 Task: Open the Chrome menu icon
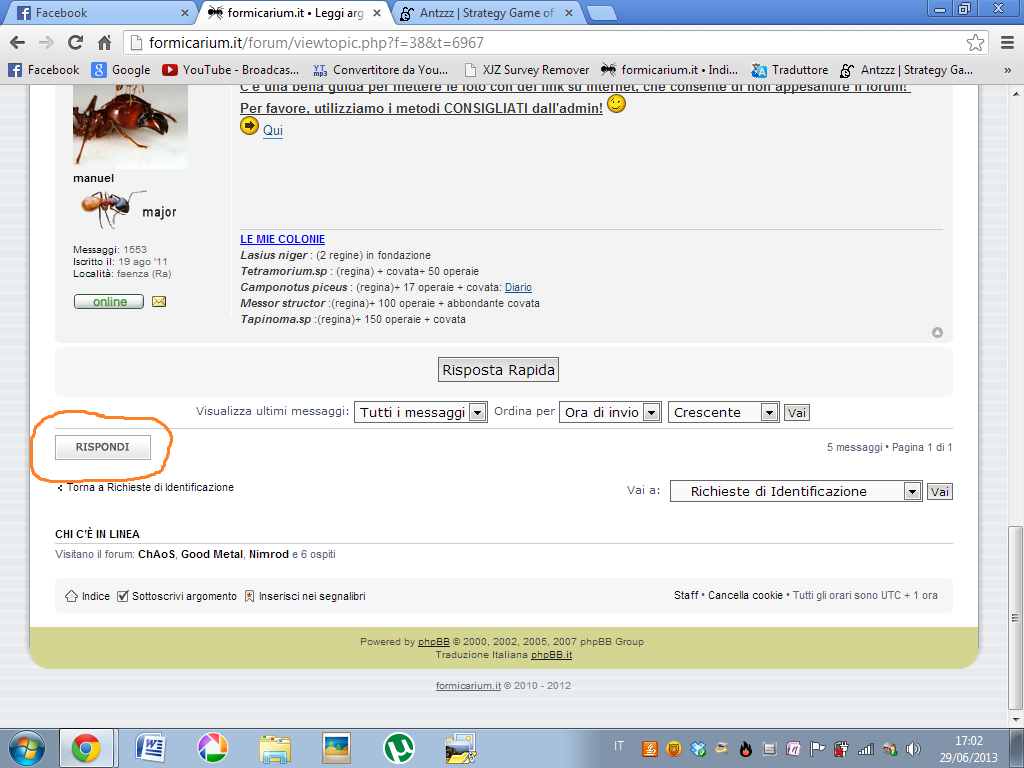click(1005, 43)
